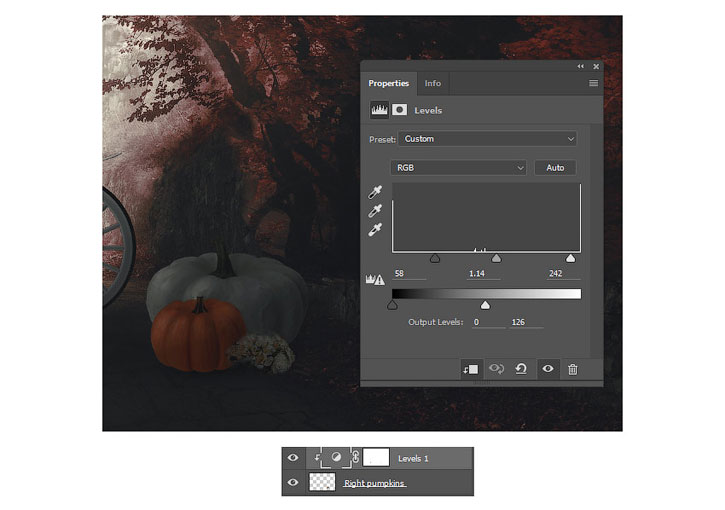This screenshot has width=725, height=510.
Task: Open the Properties panel menu icon
Action: click(593, 83)
